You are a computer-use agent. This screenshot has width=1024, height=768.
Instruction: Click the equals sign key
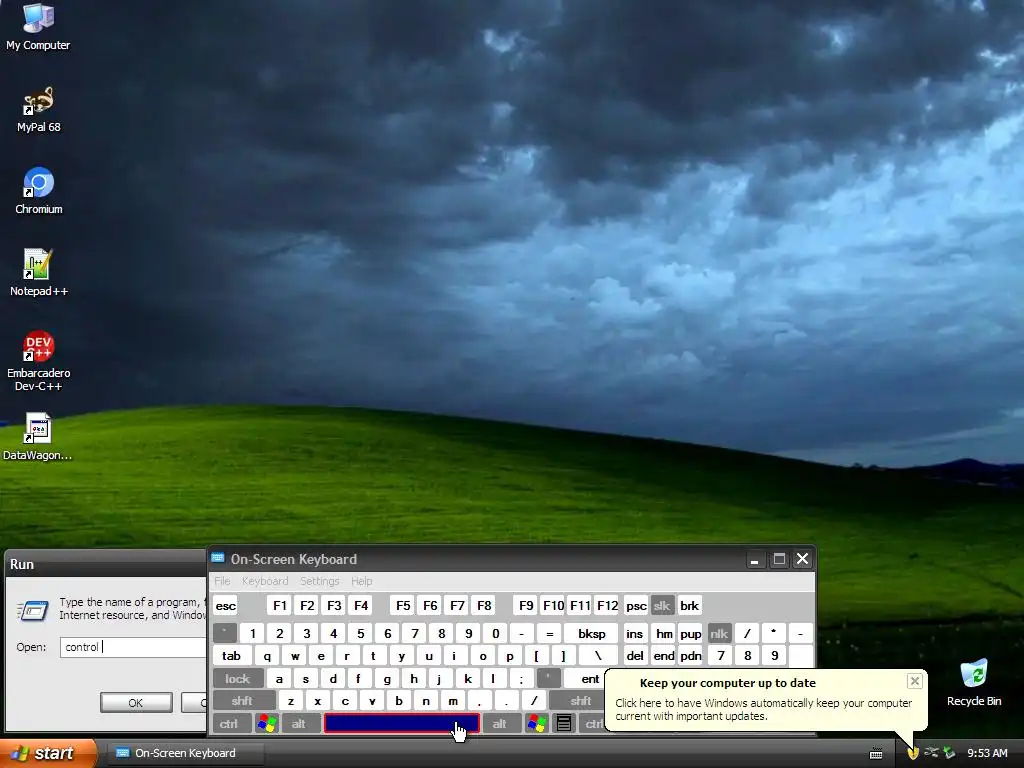pos(549,633)
